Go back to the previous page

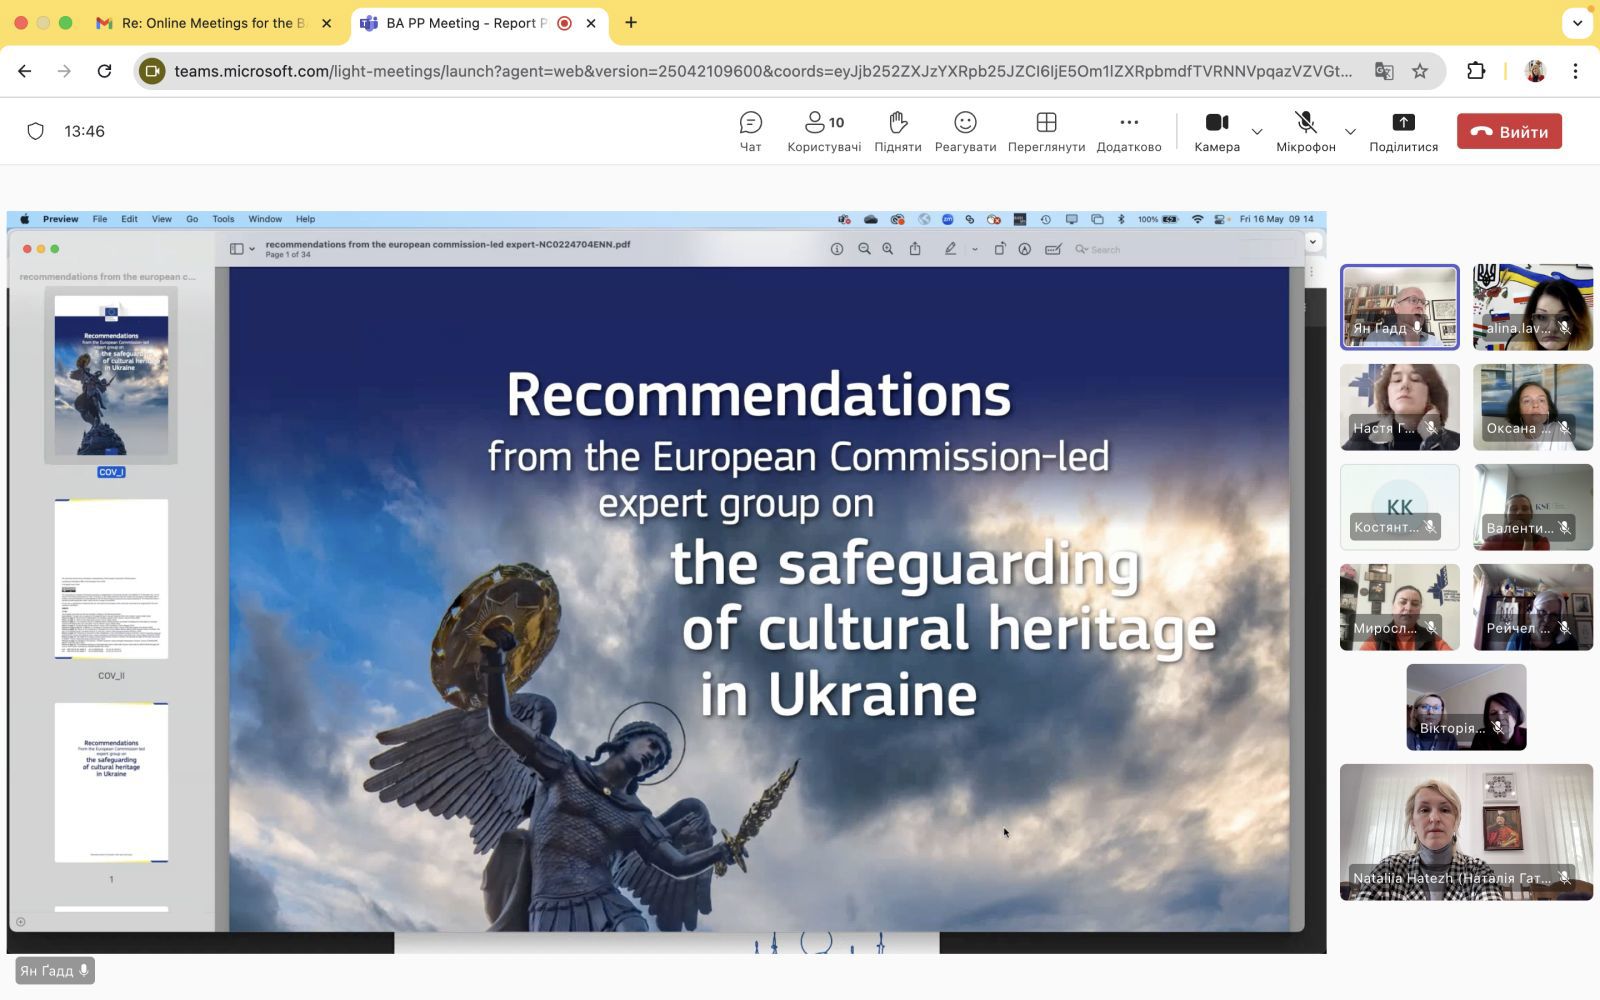click(25, 71)
